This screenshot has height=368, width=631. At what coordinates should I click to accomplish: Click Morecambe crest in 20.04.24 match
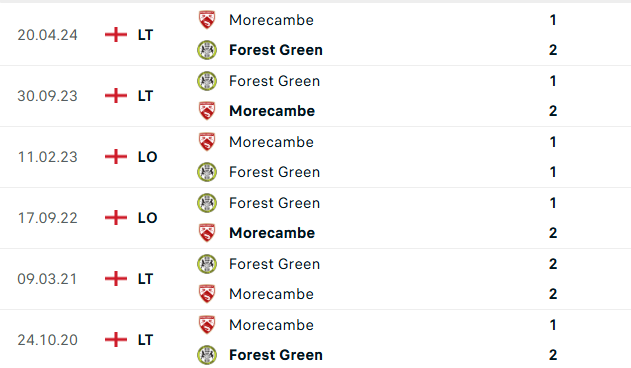coord(207,20)
